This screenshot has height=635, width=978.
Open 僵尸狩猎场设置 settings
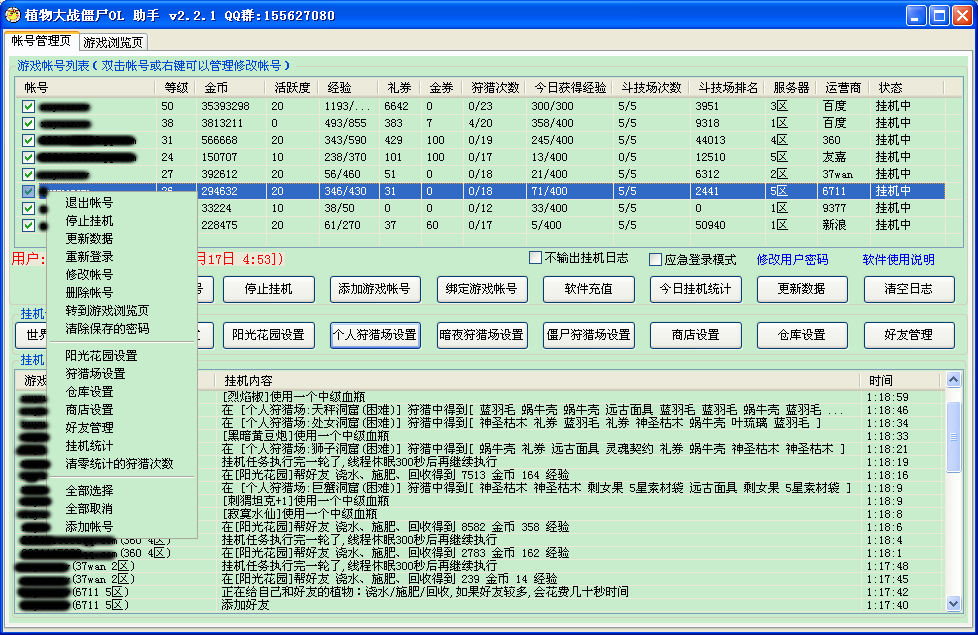point(588,335)
